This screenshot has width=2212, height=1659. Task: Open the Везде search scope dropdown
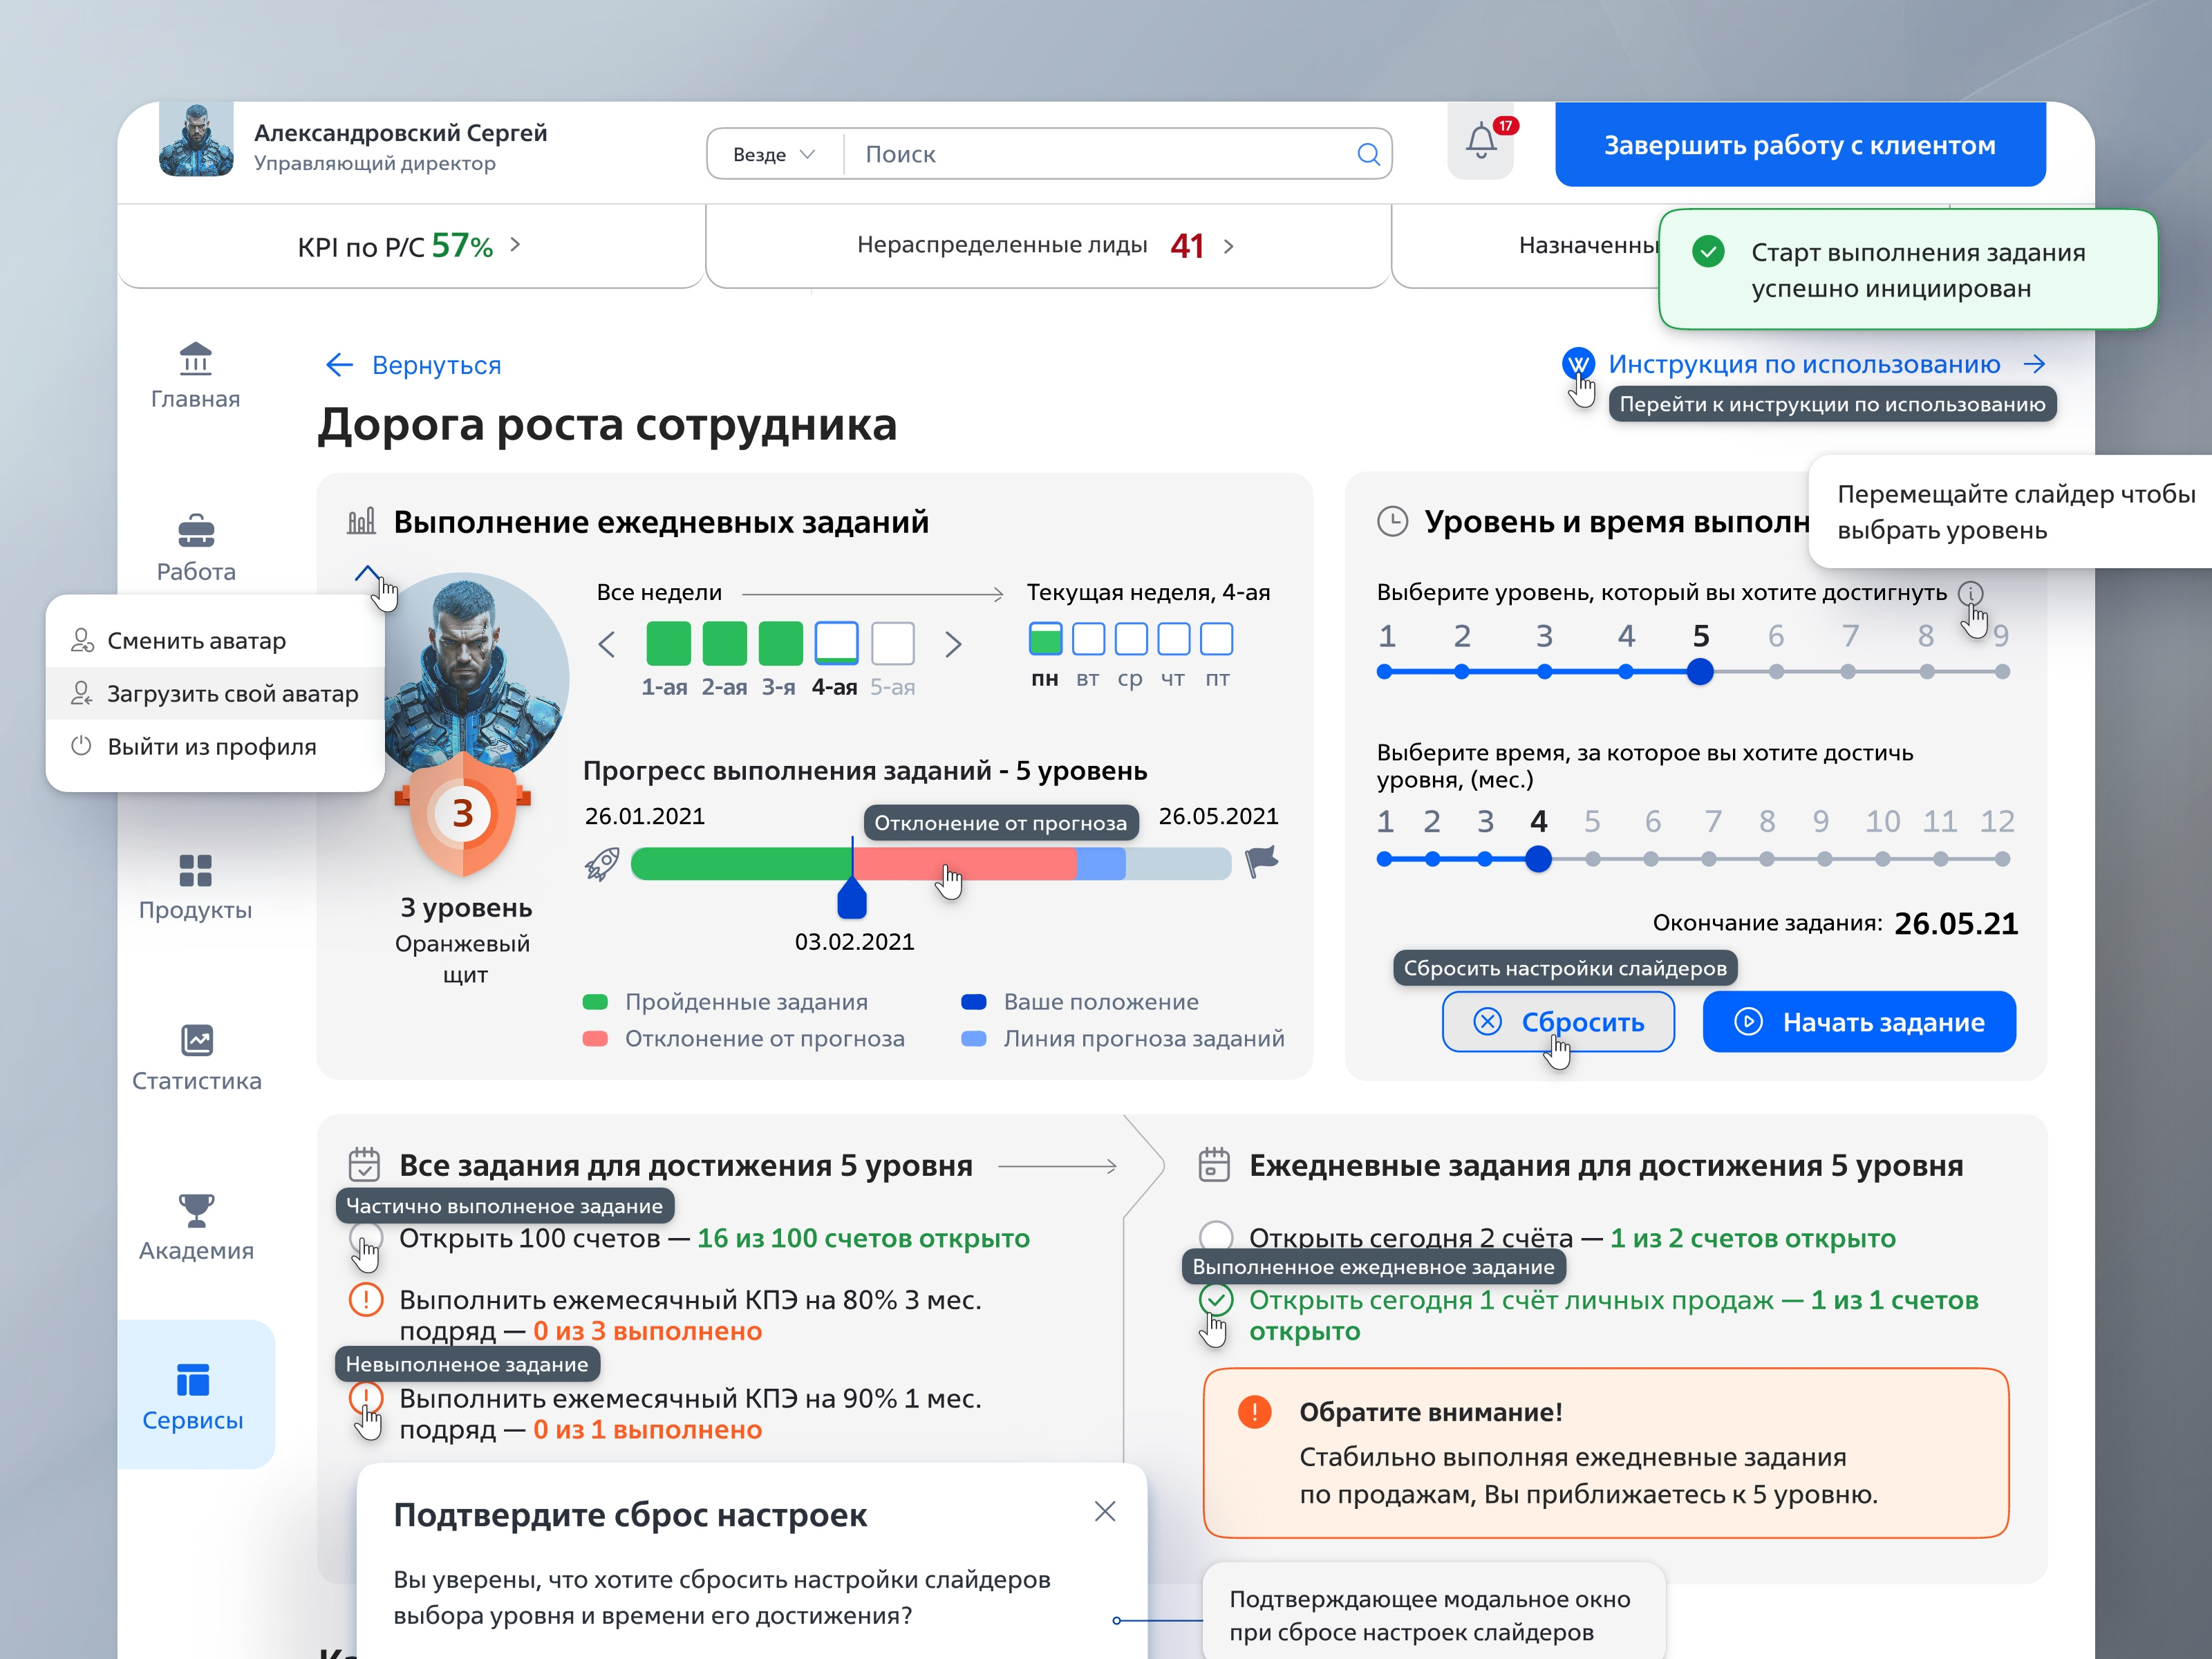coord(774,154)
